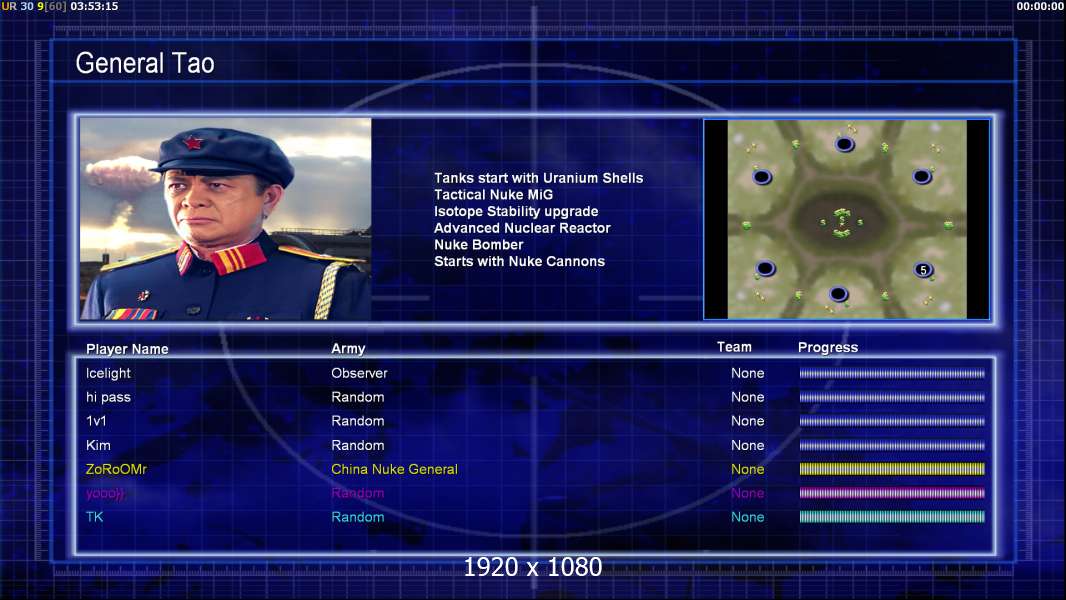The height and width of the screenshot is (600, 1066).
Task: Select player name 1v1
Action: click(96, 421)
